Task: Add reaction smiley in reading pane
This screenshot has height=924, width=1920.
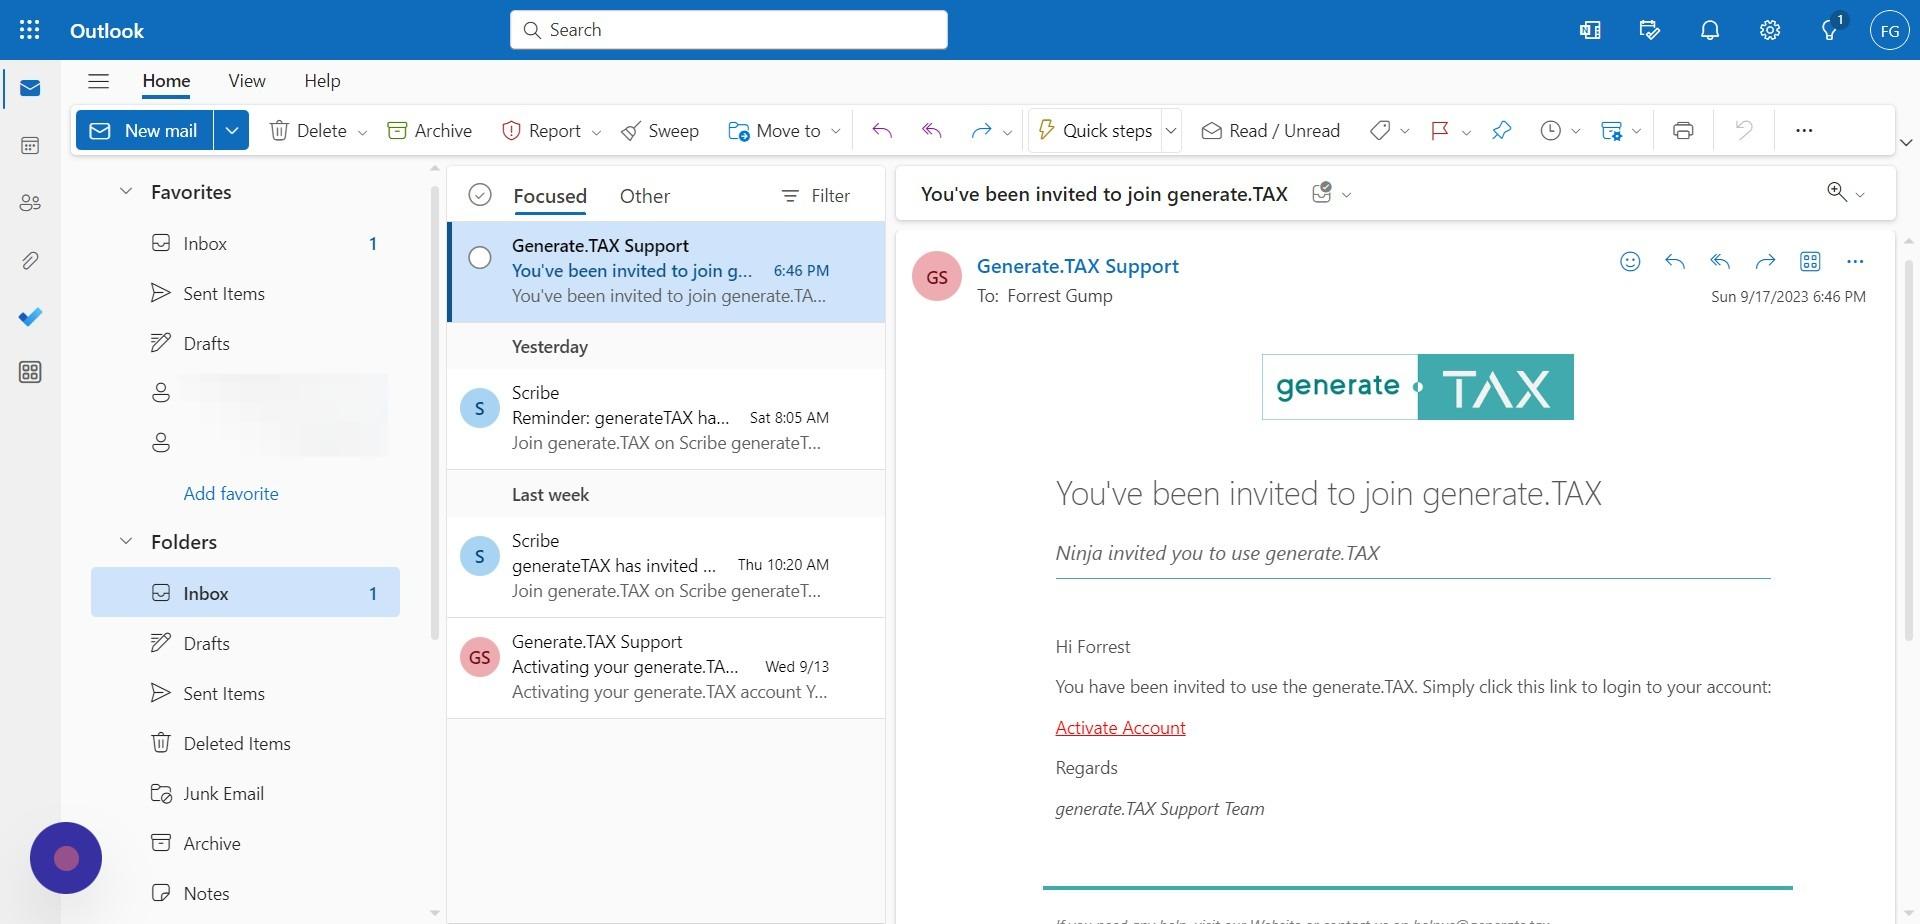Action: pyautogui.click(x=1630, y=262)
